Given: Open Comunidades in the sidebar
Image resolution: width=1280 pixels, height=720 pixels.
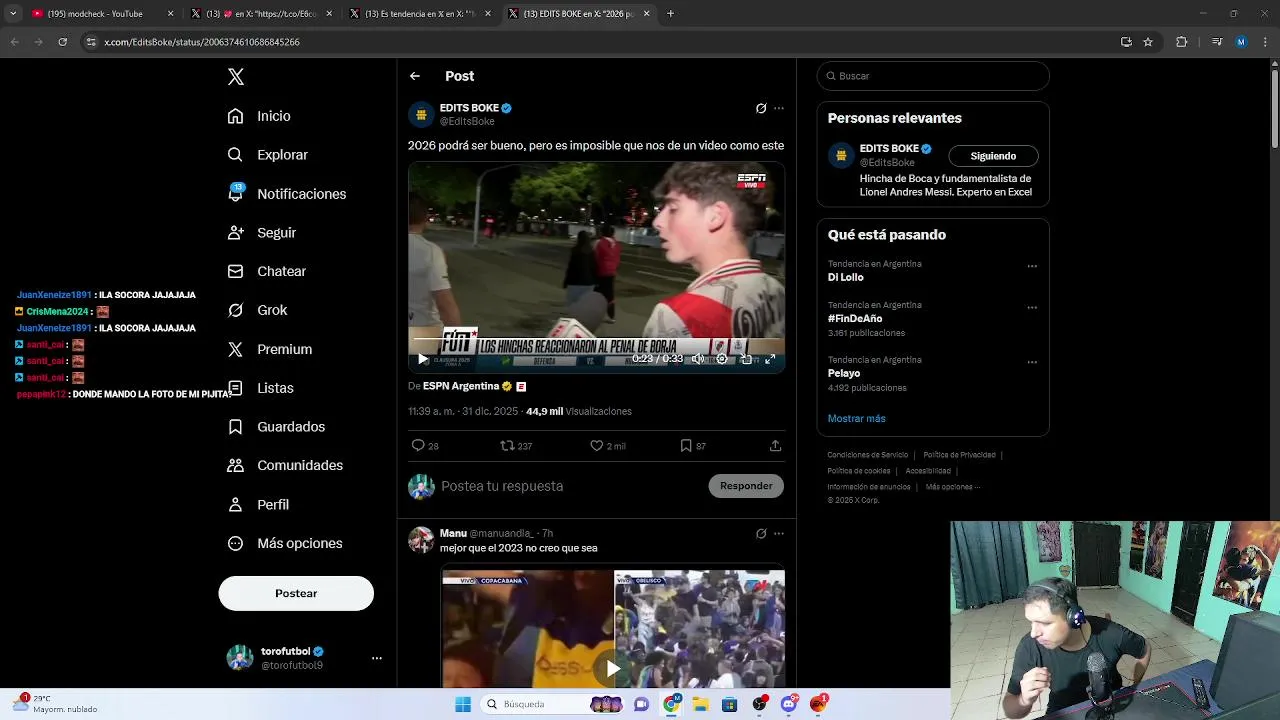Looking at the screenshot, I should click(x=285, y=465).
